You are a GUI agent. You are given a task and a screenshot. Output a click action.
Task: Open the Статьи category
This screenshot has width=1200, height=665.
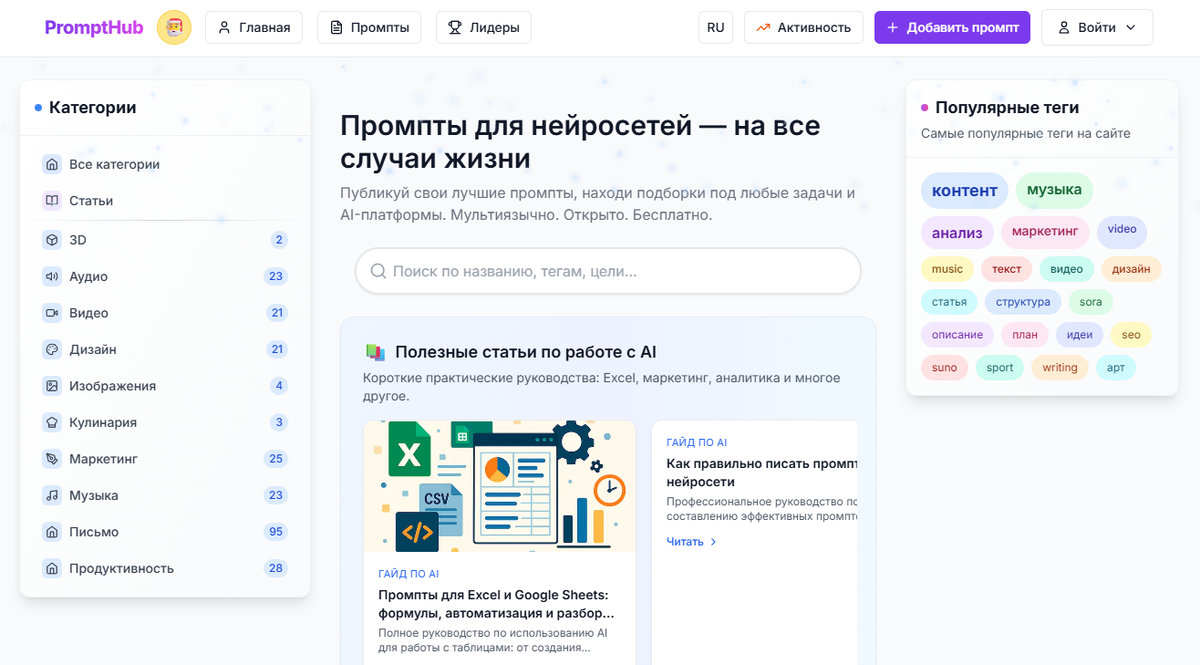(165, 201)
